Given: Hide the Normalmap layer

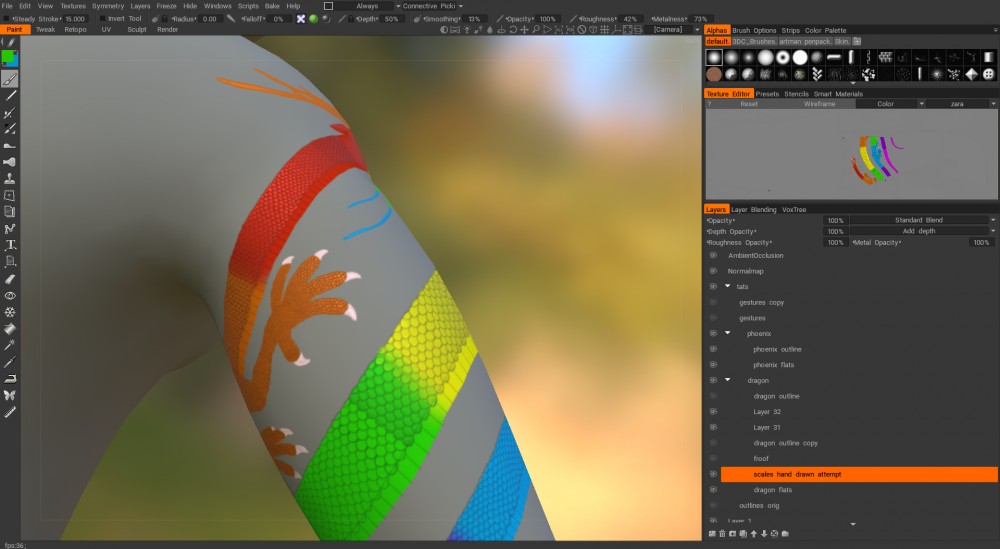Looking at the screenshot, I should [713, 271].
